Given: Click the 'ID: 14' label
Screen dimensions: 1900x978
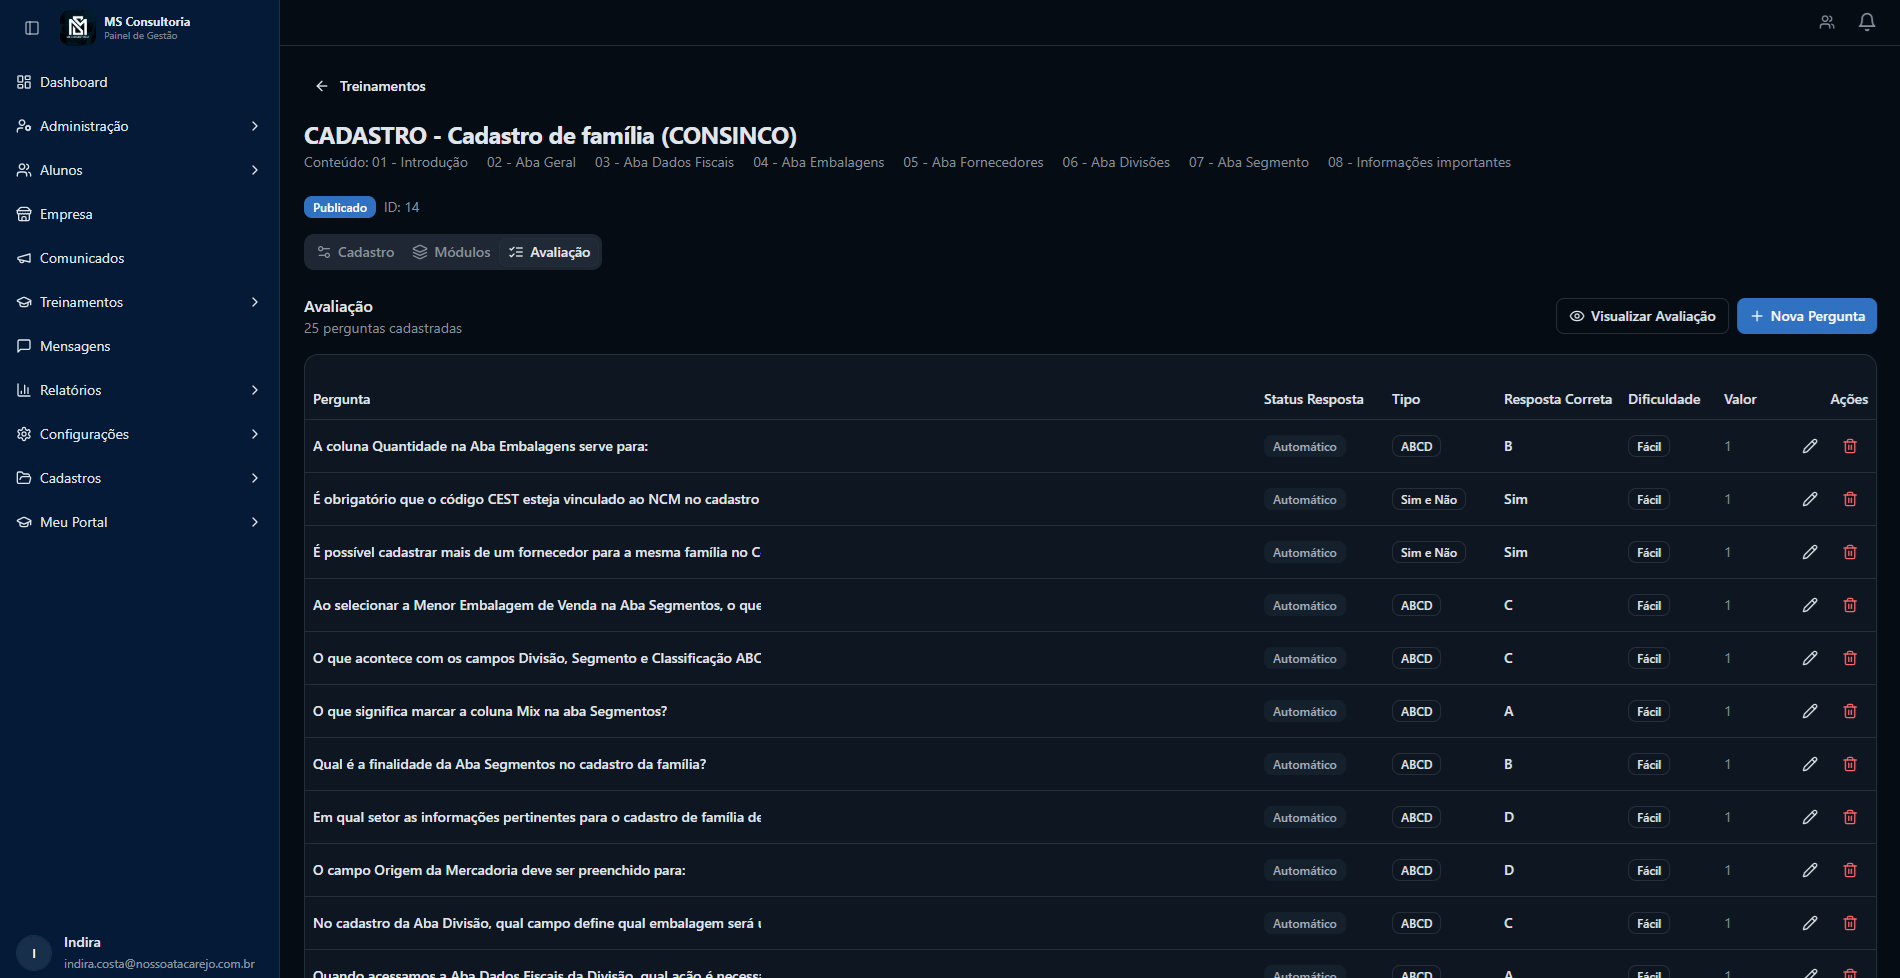Looking at the screenshot, I should click(x=402, y=207).
